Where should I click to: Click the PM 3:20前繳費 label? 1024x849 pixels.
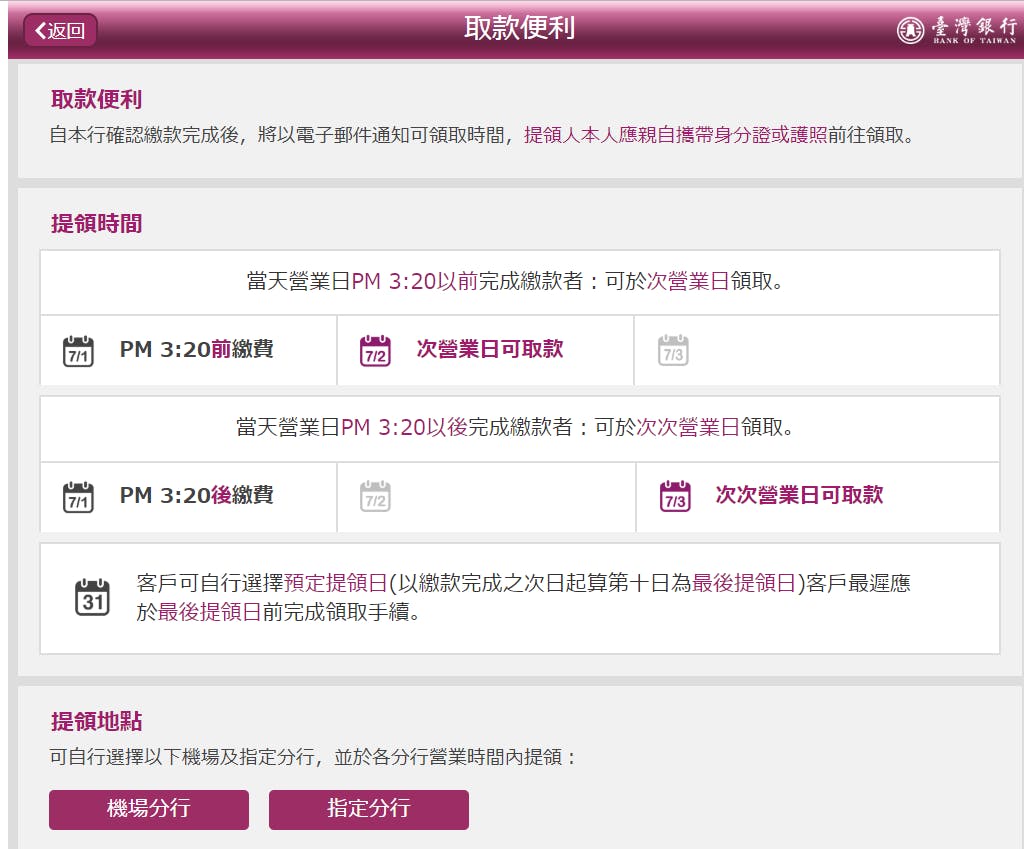pos(196,350)
